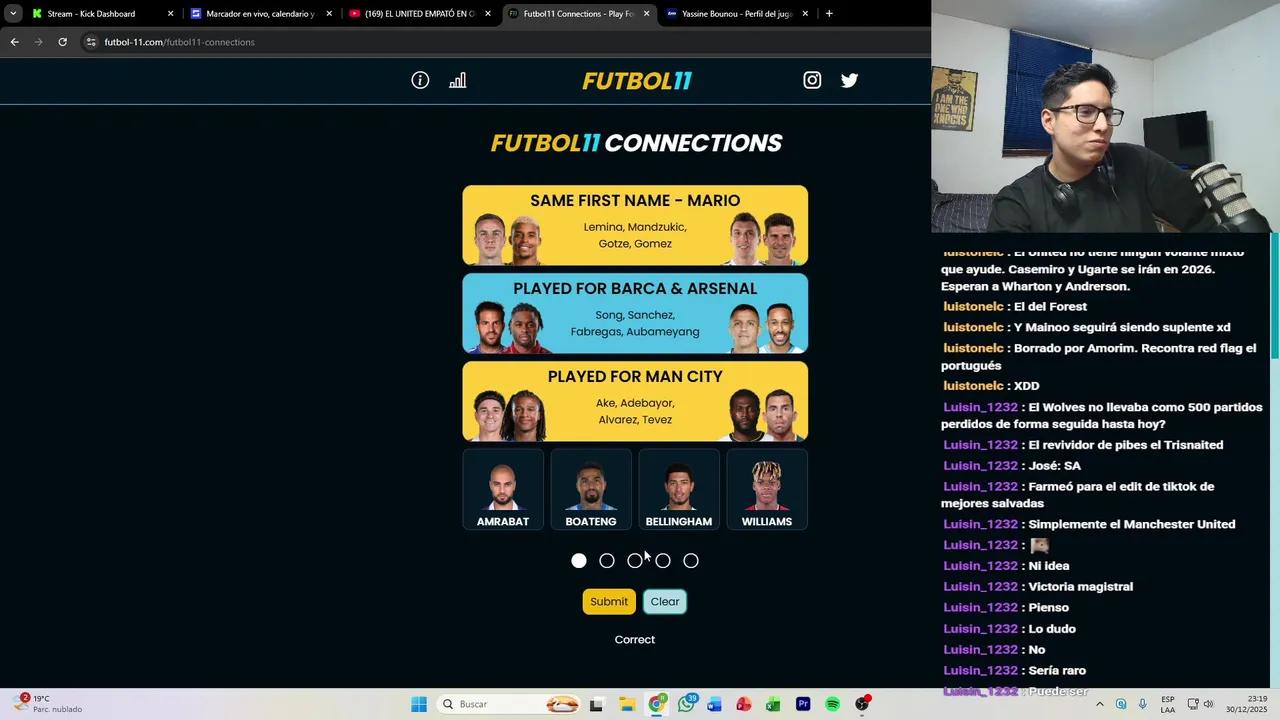1280x720 pixels.
Task: Click the Played for Barca & Arsenal group
Action: pos(635,313)
